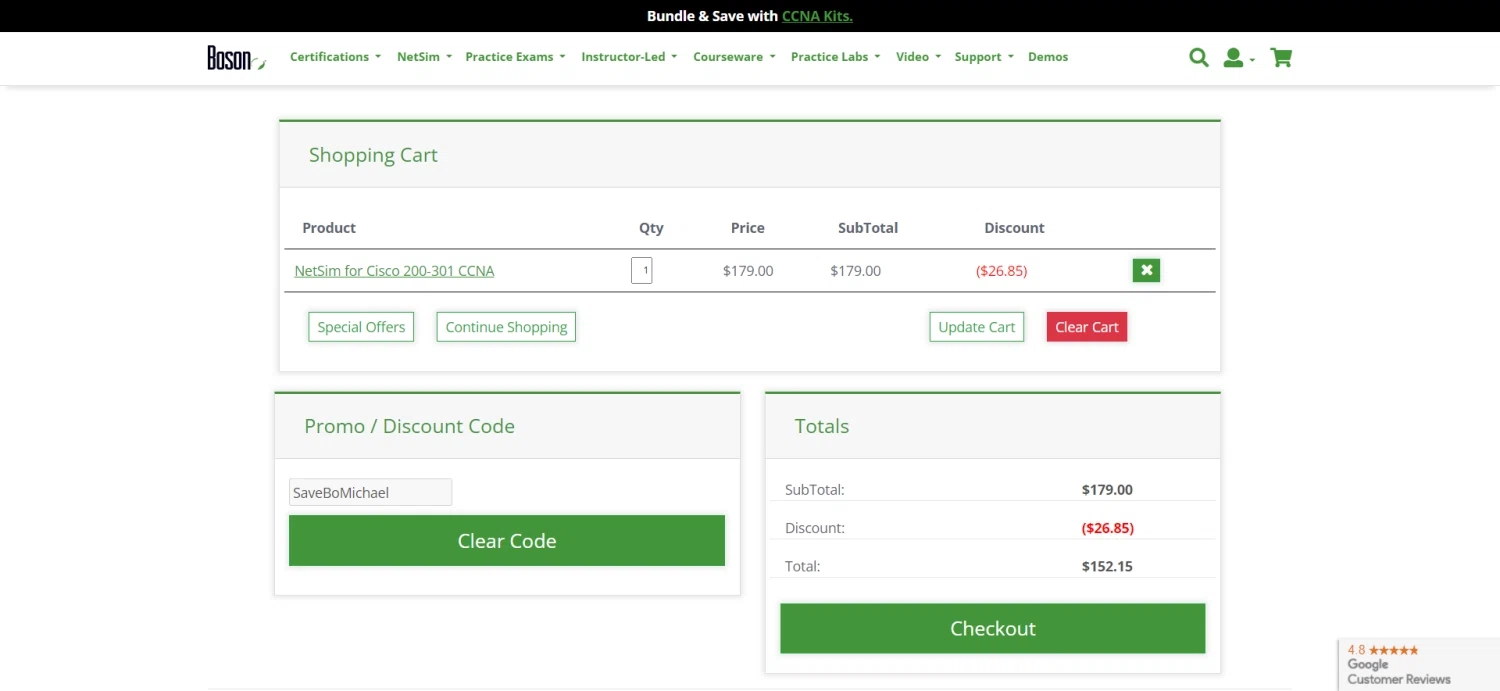Screen dimensions: 1500x691
Task: Click the Special Offers button
Action: click(361, 327)
